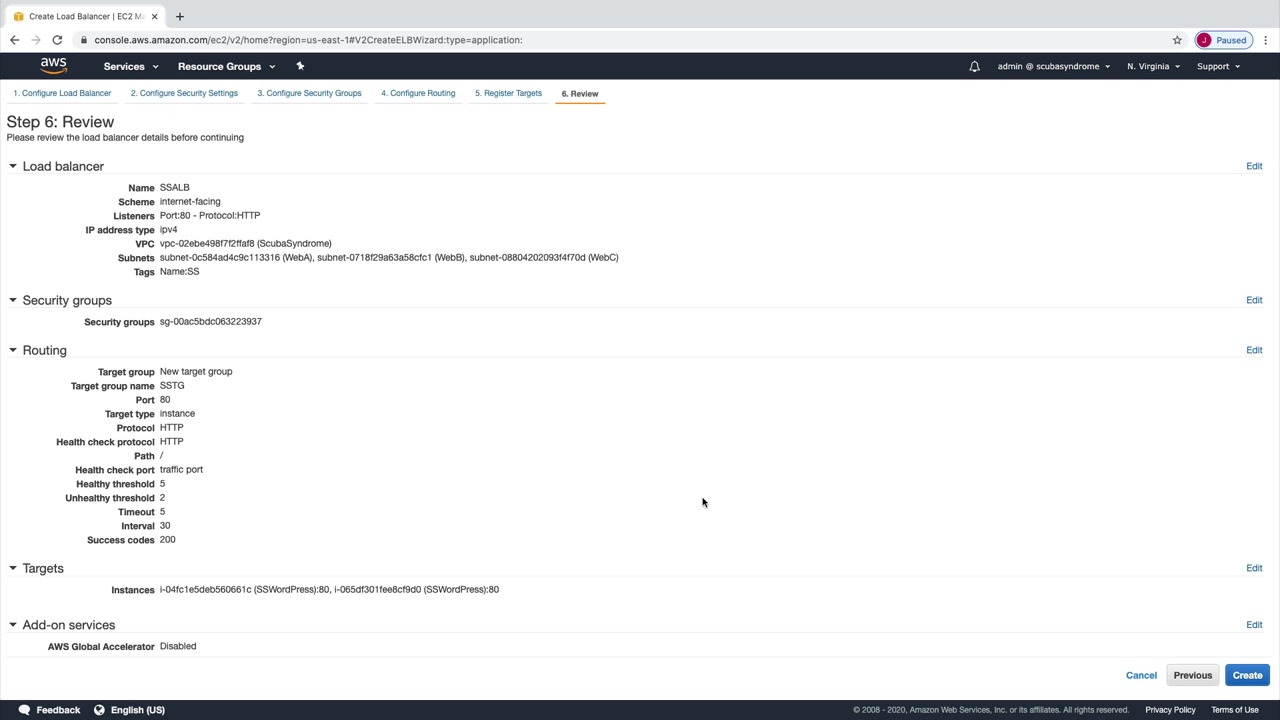Image resolution: width=1280 pixels, height=720 pixels.
Task: Click the browser address bar URL
Action: 308,40
